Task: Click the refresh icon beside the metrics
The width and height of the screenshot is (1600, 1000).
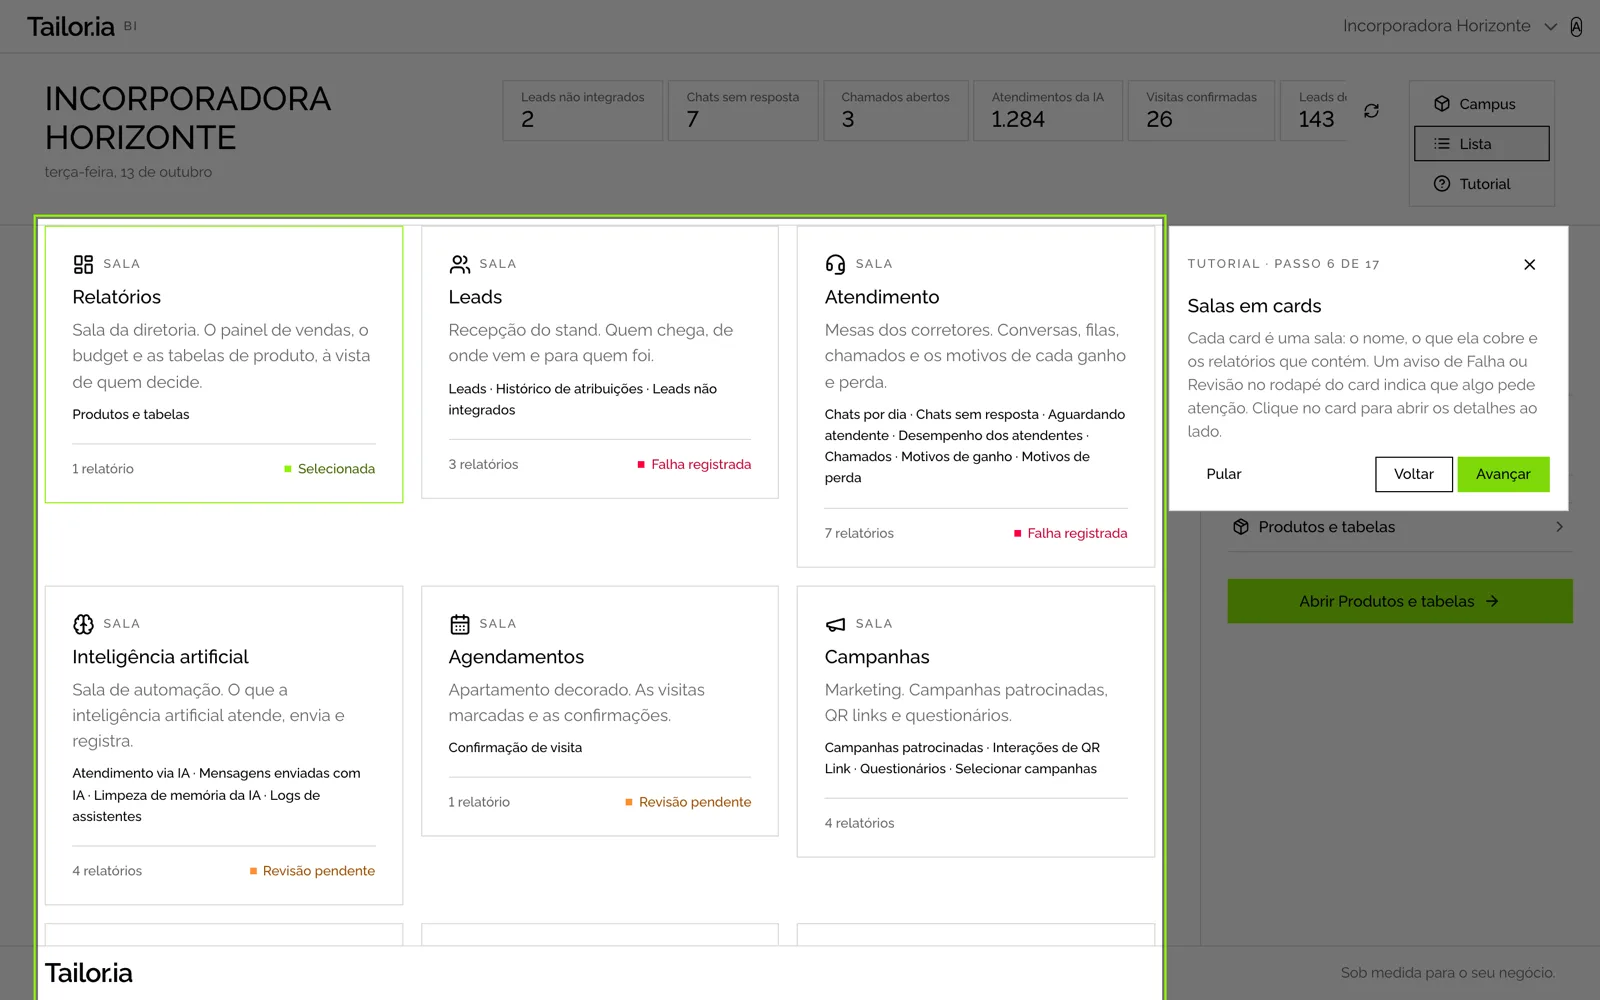Action: click(1371, 111)
